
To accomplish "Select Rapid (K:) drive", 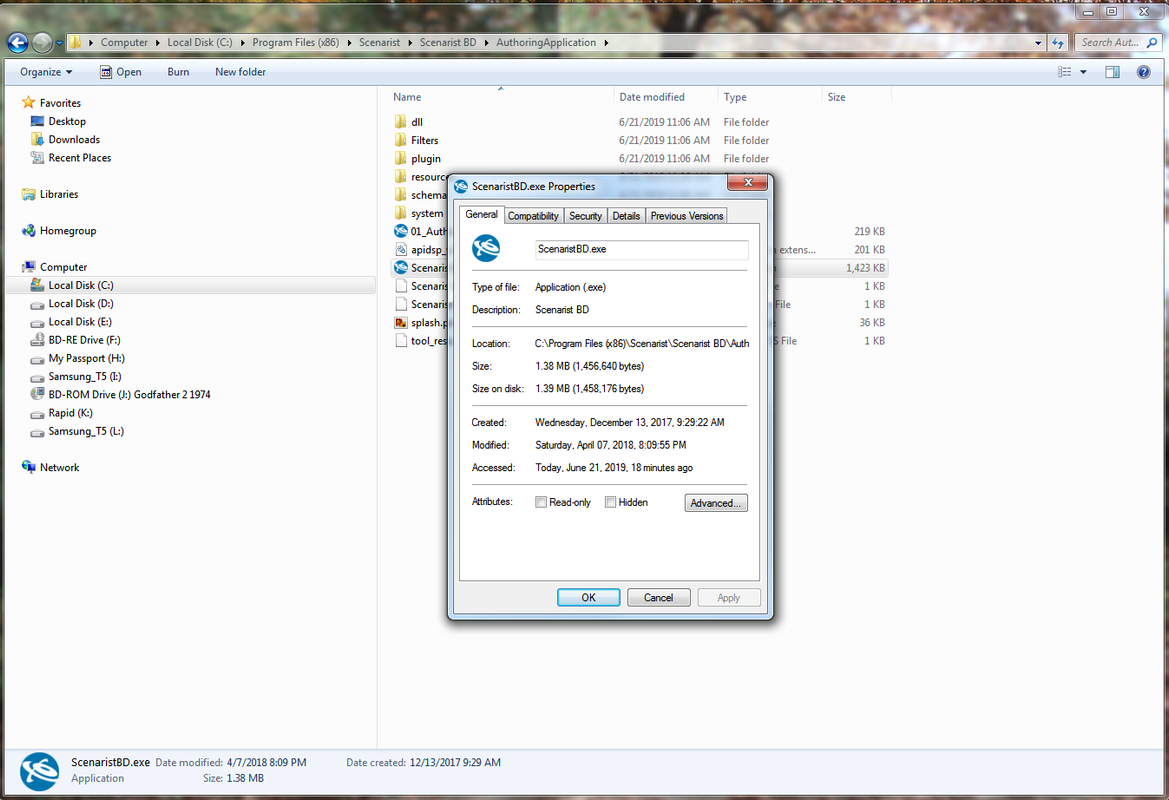I will click(x=62, y=413).
